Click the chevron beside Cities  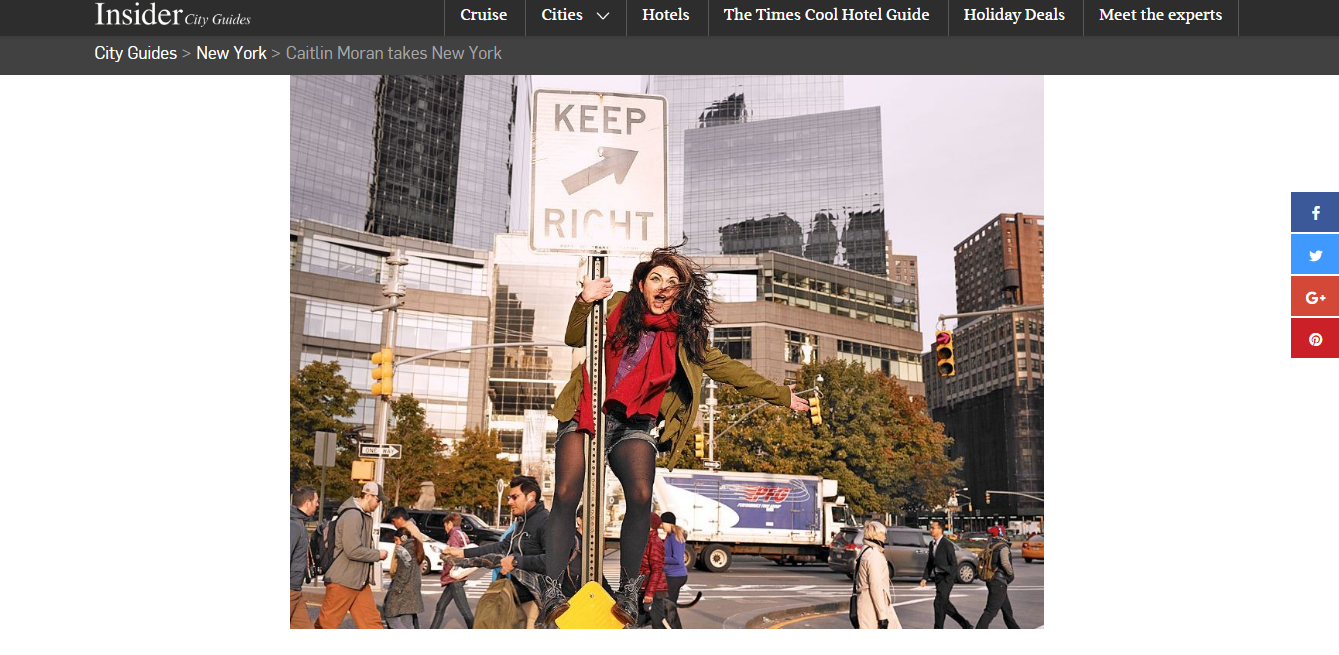click(x=603, y=16)
